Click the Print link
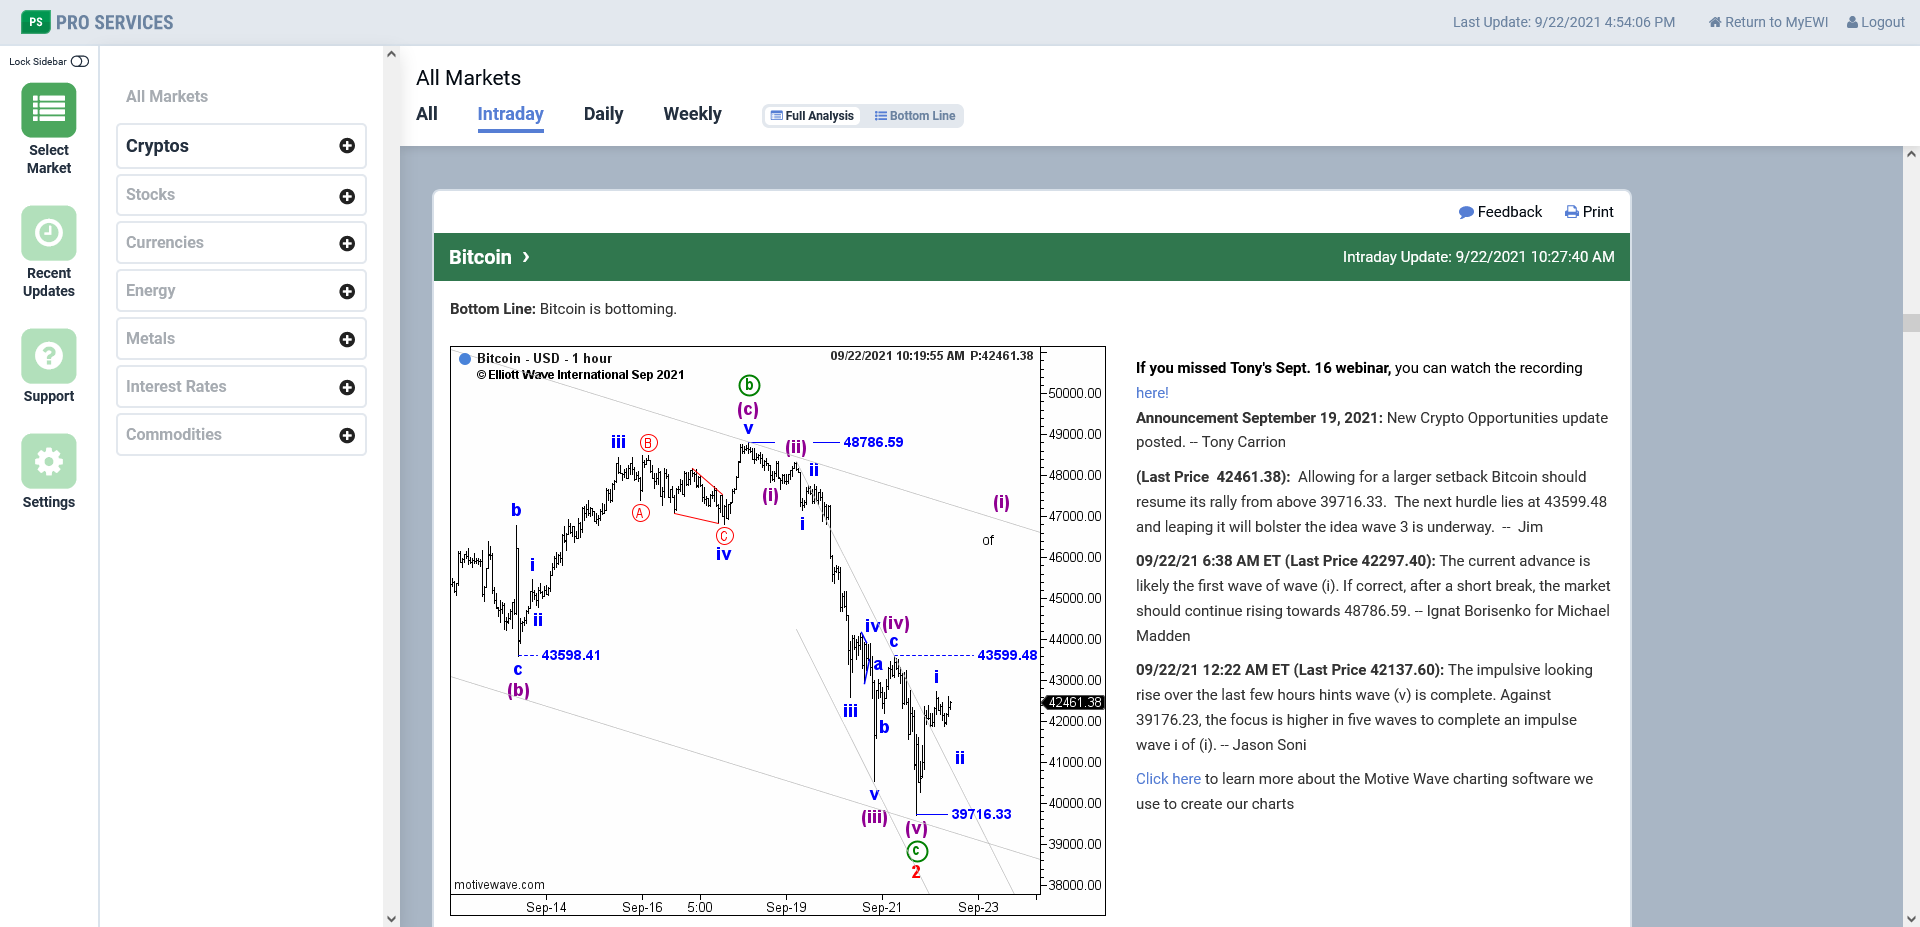This screenshot has width=1920, height=927. (1589, 212)
